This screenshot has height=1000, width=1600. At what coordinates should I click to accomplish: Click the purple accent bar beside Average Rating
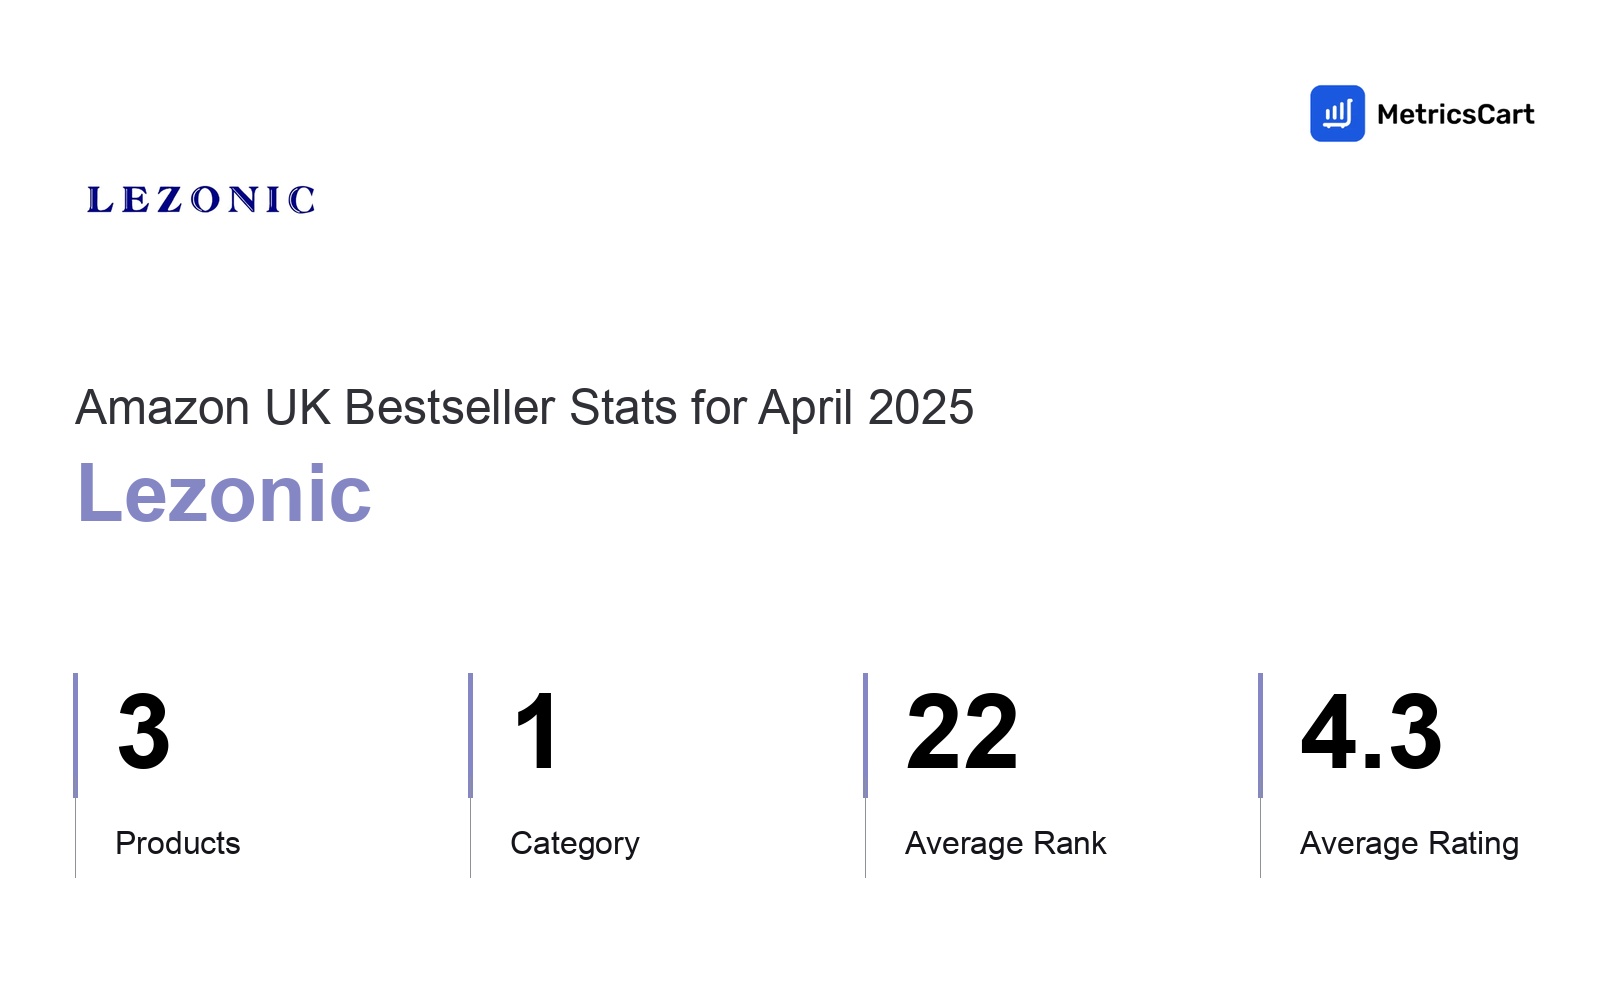(1260, 735)
